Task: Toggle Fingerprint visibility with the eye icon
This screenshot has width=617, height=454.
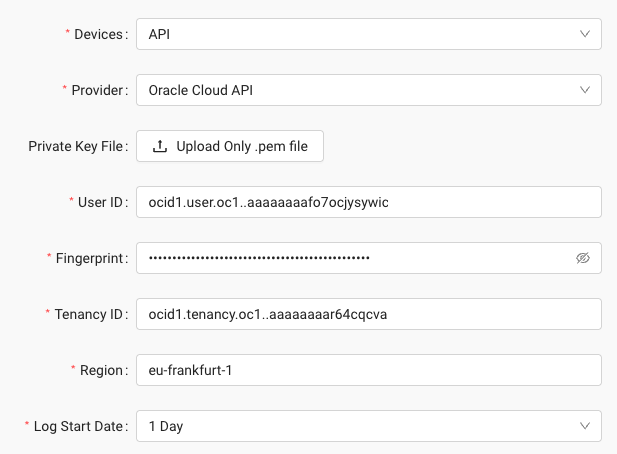Action: click(583, 258)
